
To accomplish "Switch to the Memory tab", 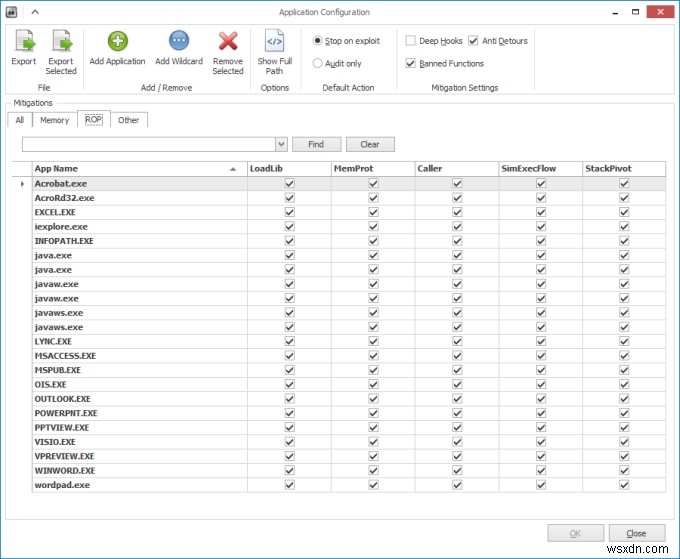I will (x=55, y=120).
